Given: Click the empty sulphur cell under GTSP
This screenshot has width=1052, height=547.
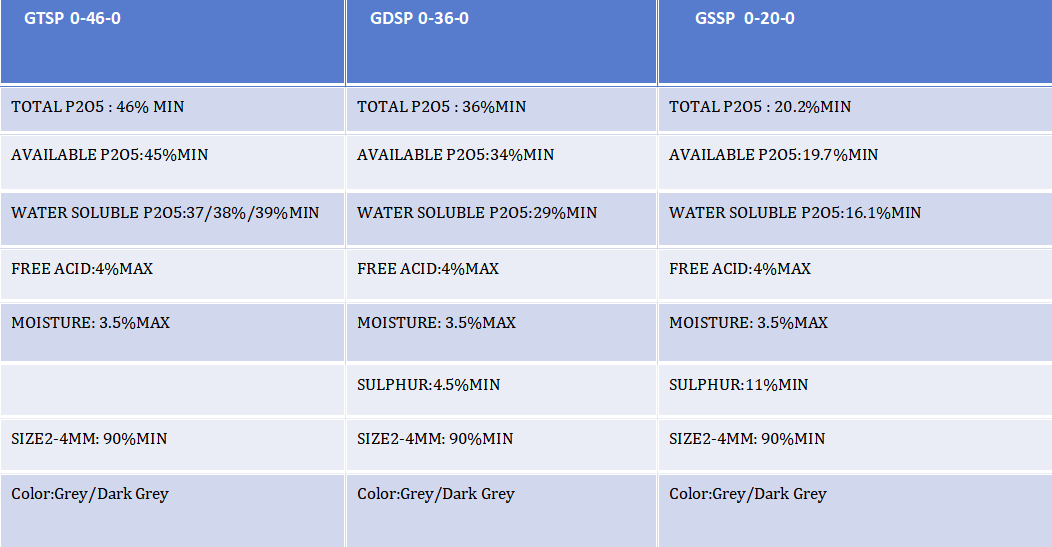Looking at the screenshot, I should (x=172, y=390).
